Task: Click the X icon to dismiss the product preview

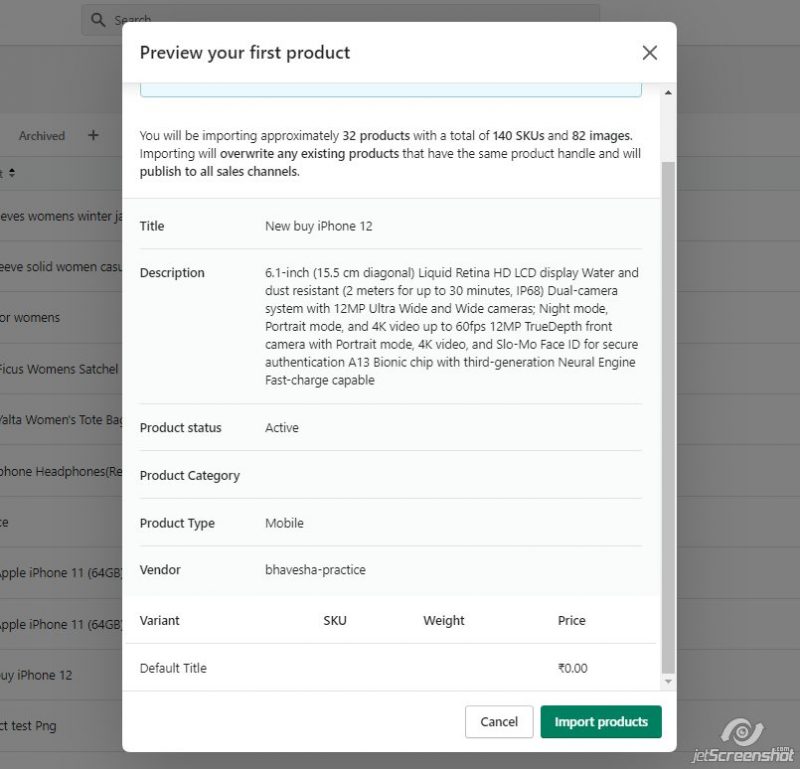Action: (x=650, y=53)
